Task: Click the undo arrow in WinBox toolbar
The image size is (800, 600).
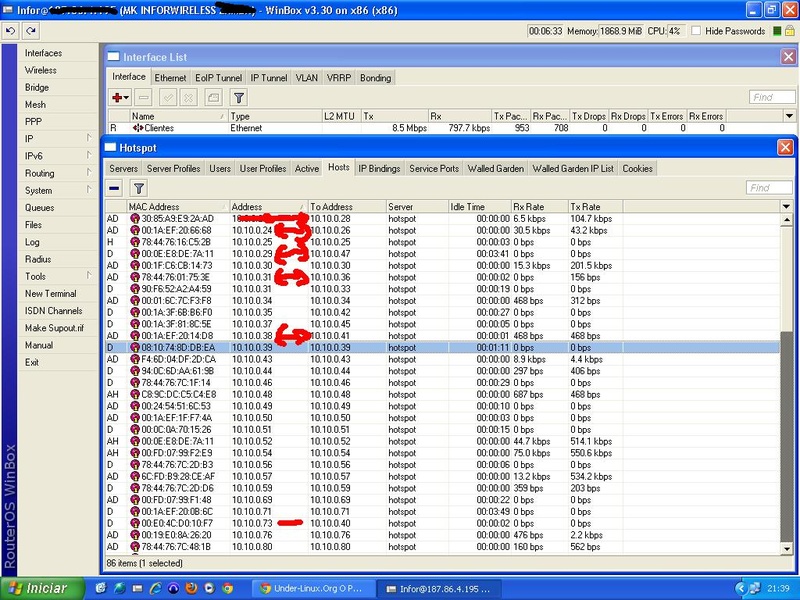Action: pos(10,31)
